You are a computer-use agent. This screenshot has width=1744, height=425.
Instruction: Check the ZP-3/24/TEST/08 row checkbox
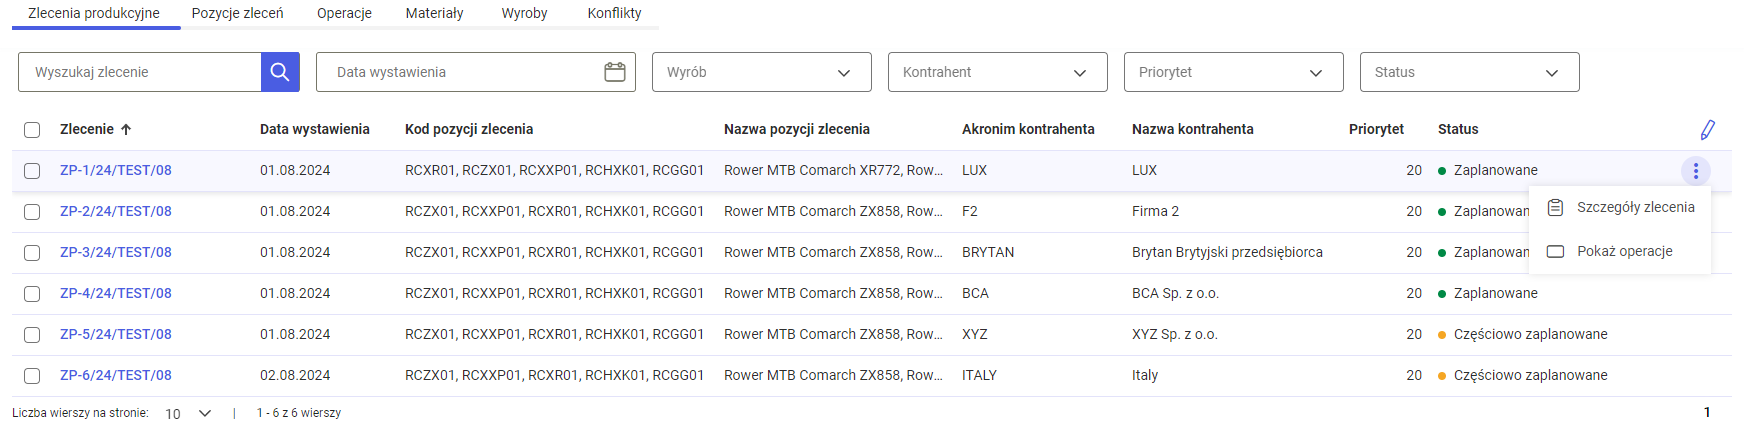(32, 253)
